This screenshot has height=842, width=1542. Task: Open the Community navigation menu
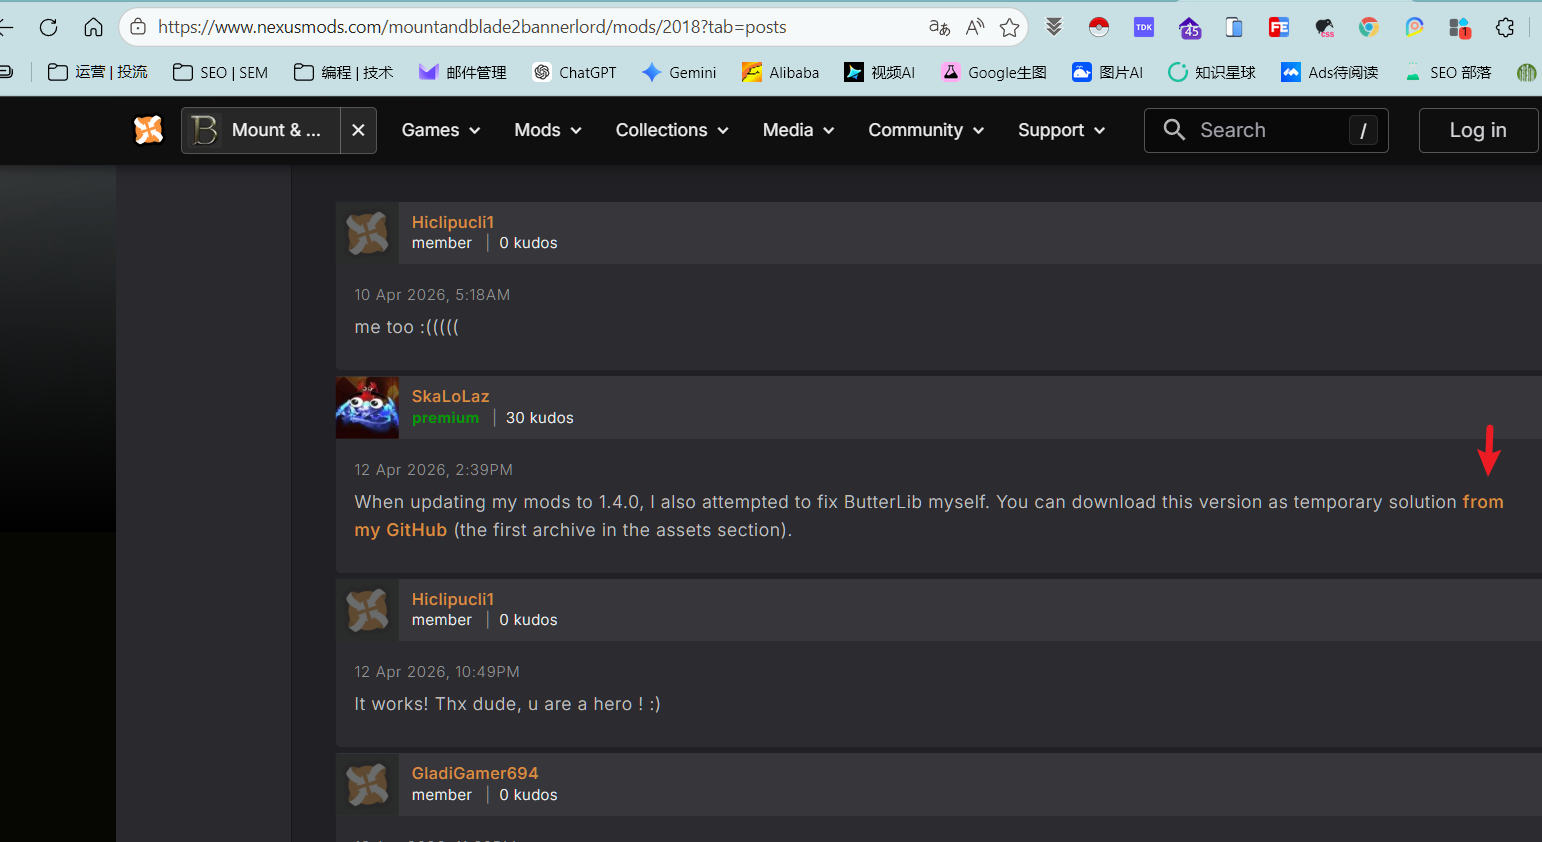pos(925,130)
